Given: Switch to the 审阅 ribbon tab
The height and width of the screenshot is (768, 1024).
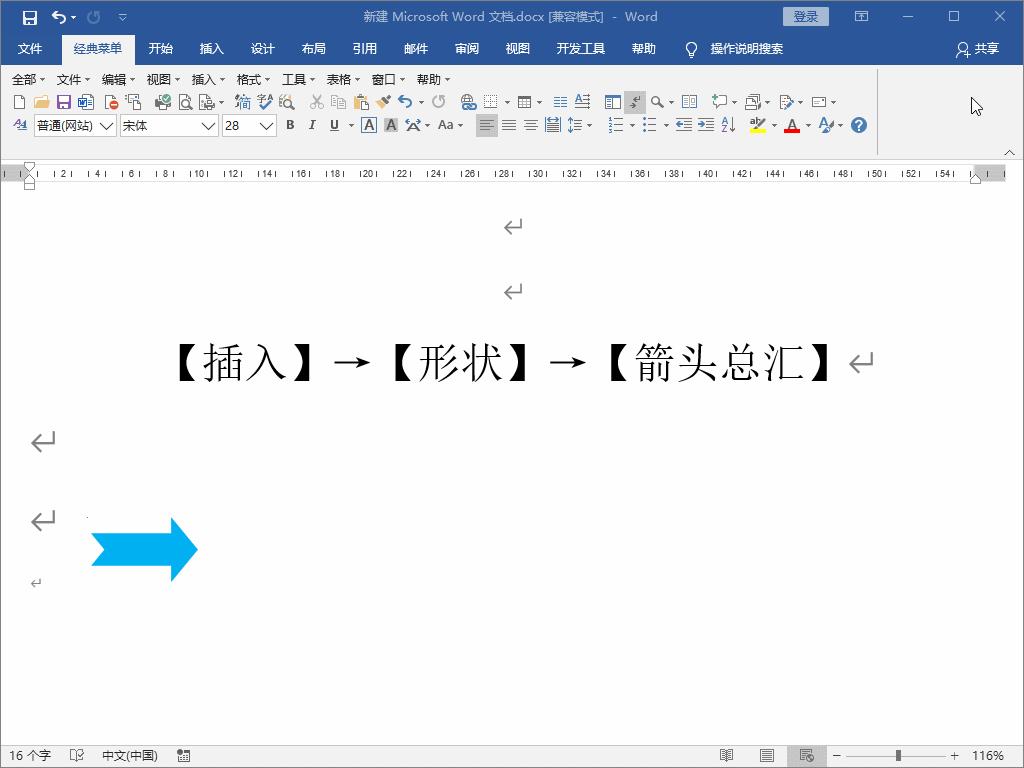Looking at the screenshot, I should pos(466,47).
